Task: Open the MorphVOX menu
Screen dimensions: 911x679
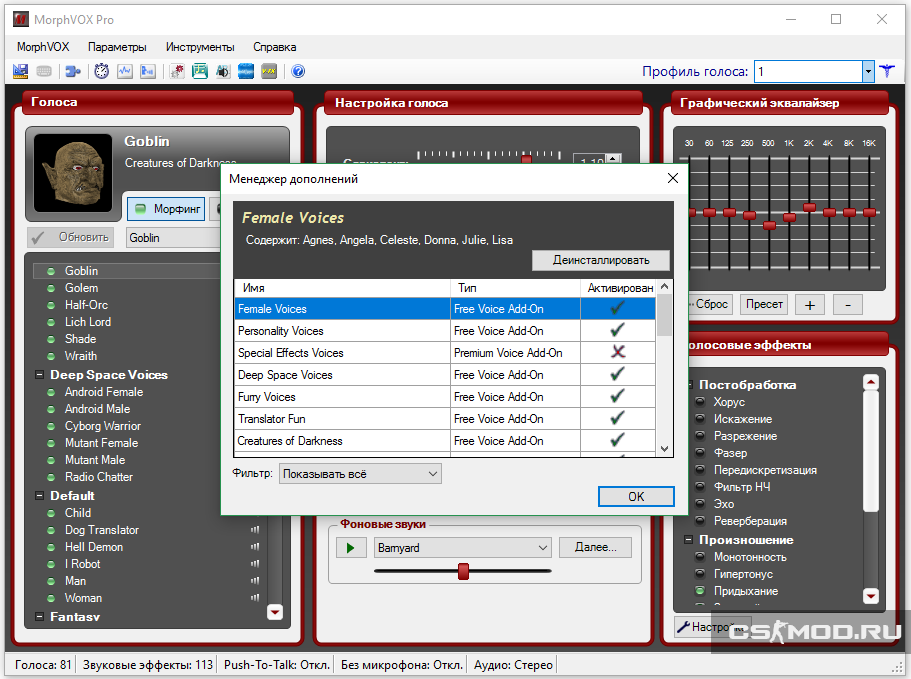Action: (43, 47)
